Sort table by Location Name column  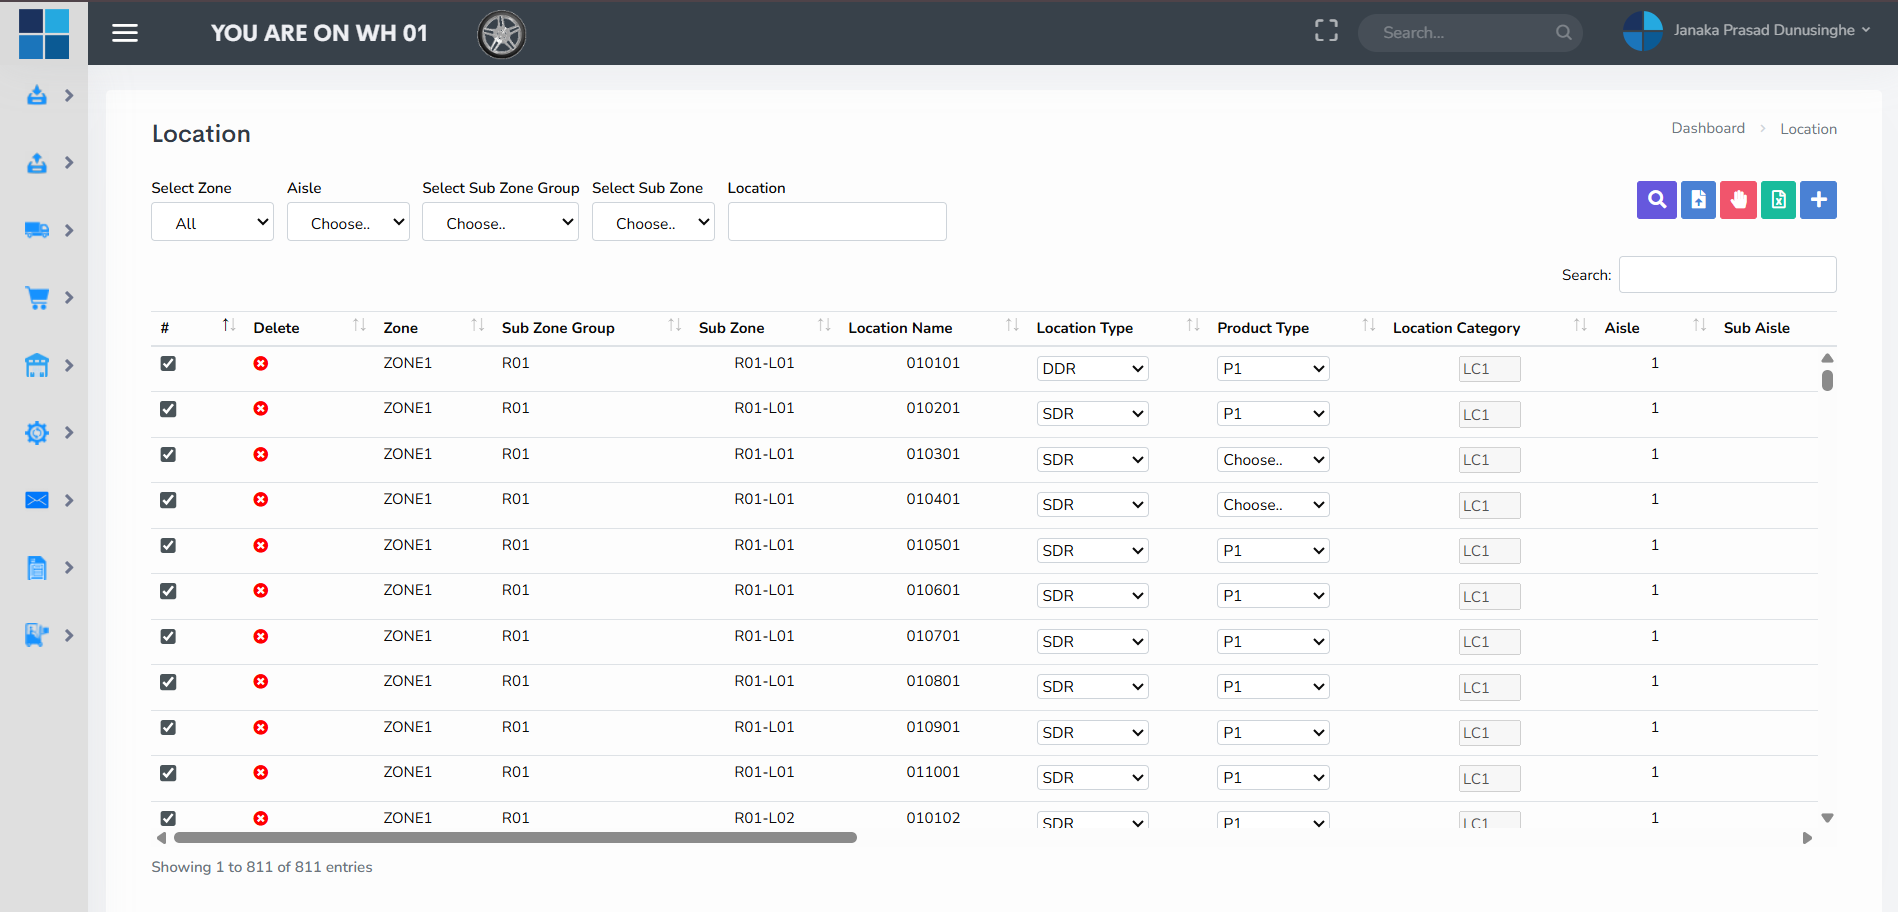tap(900, 328)
